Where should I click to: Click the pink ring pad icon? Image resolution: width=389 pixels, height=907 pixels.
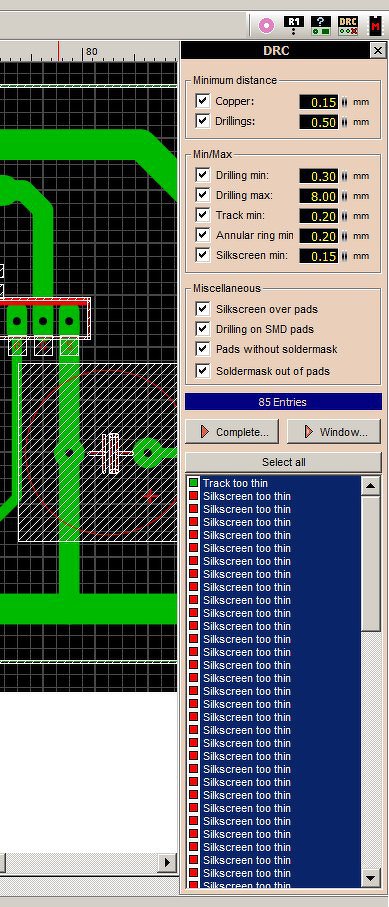click(x=266, y=26)
